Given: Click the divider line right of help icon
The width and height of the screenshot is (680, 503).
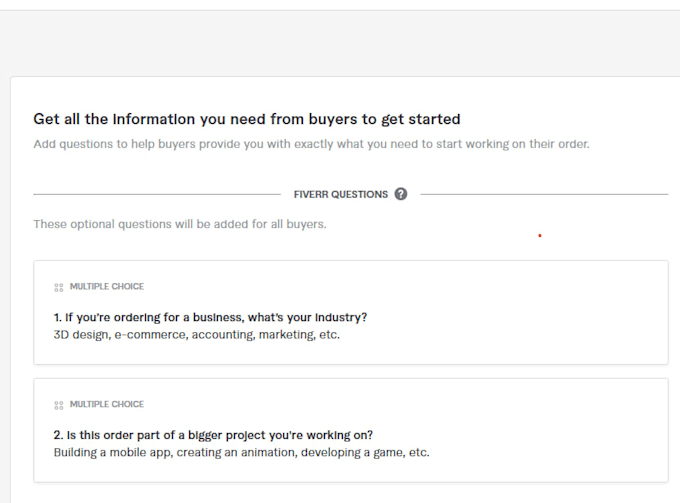Looking at the screenshot, I should 544,194.
